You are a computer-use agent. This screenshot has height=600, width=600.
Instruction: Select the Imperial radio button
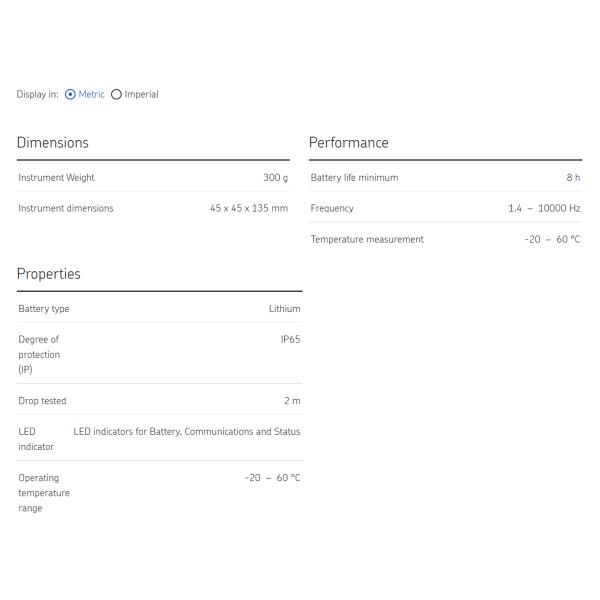click(x=116, y=95)
